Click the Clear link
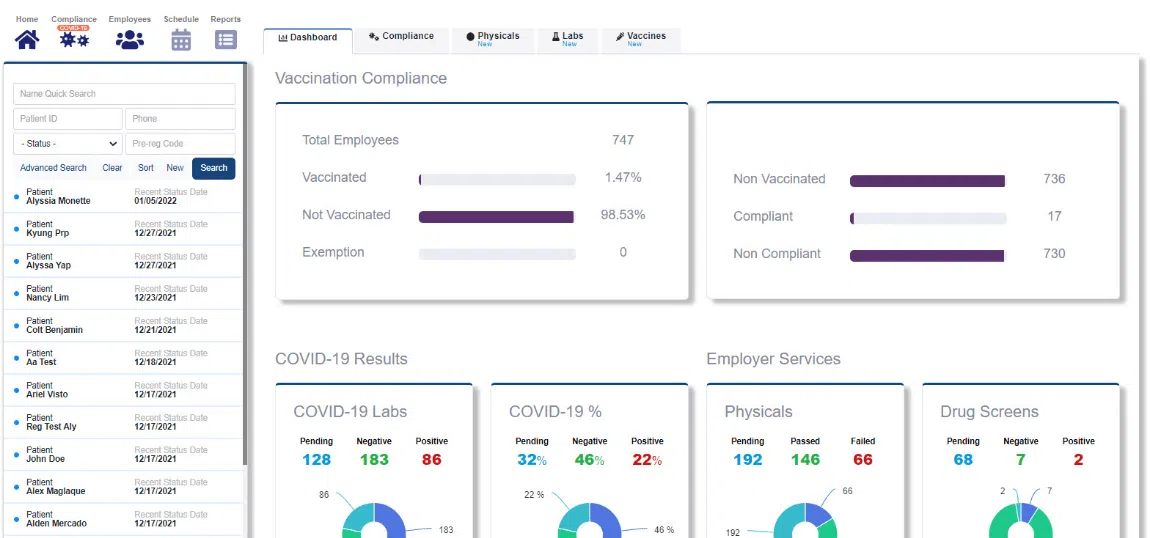Viewport: 1150px width, 538px height. point(112,168)
